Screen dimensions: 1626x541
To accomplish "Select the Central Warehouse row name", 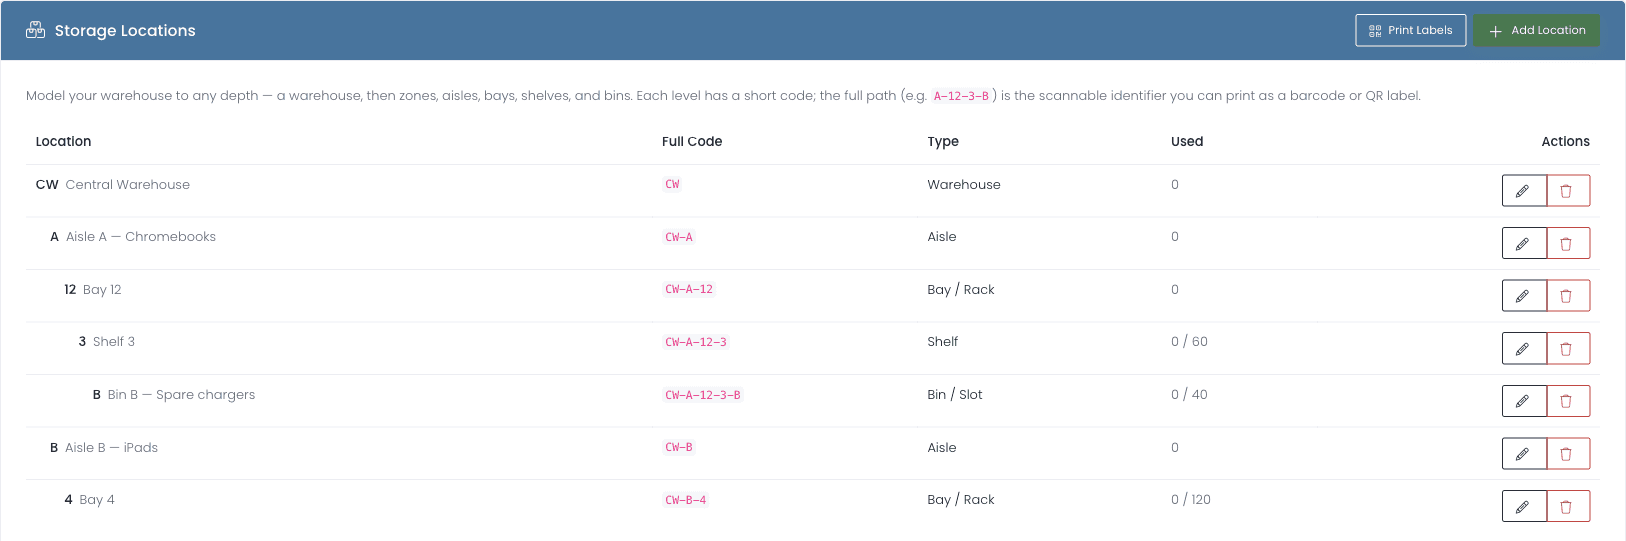I will (127, 185).
